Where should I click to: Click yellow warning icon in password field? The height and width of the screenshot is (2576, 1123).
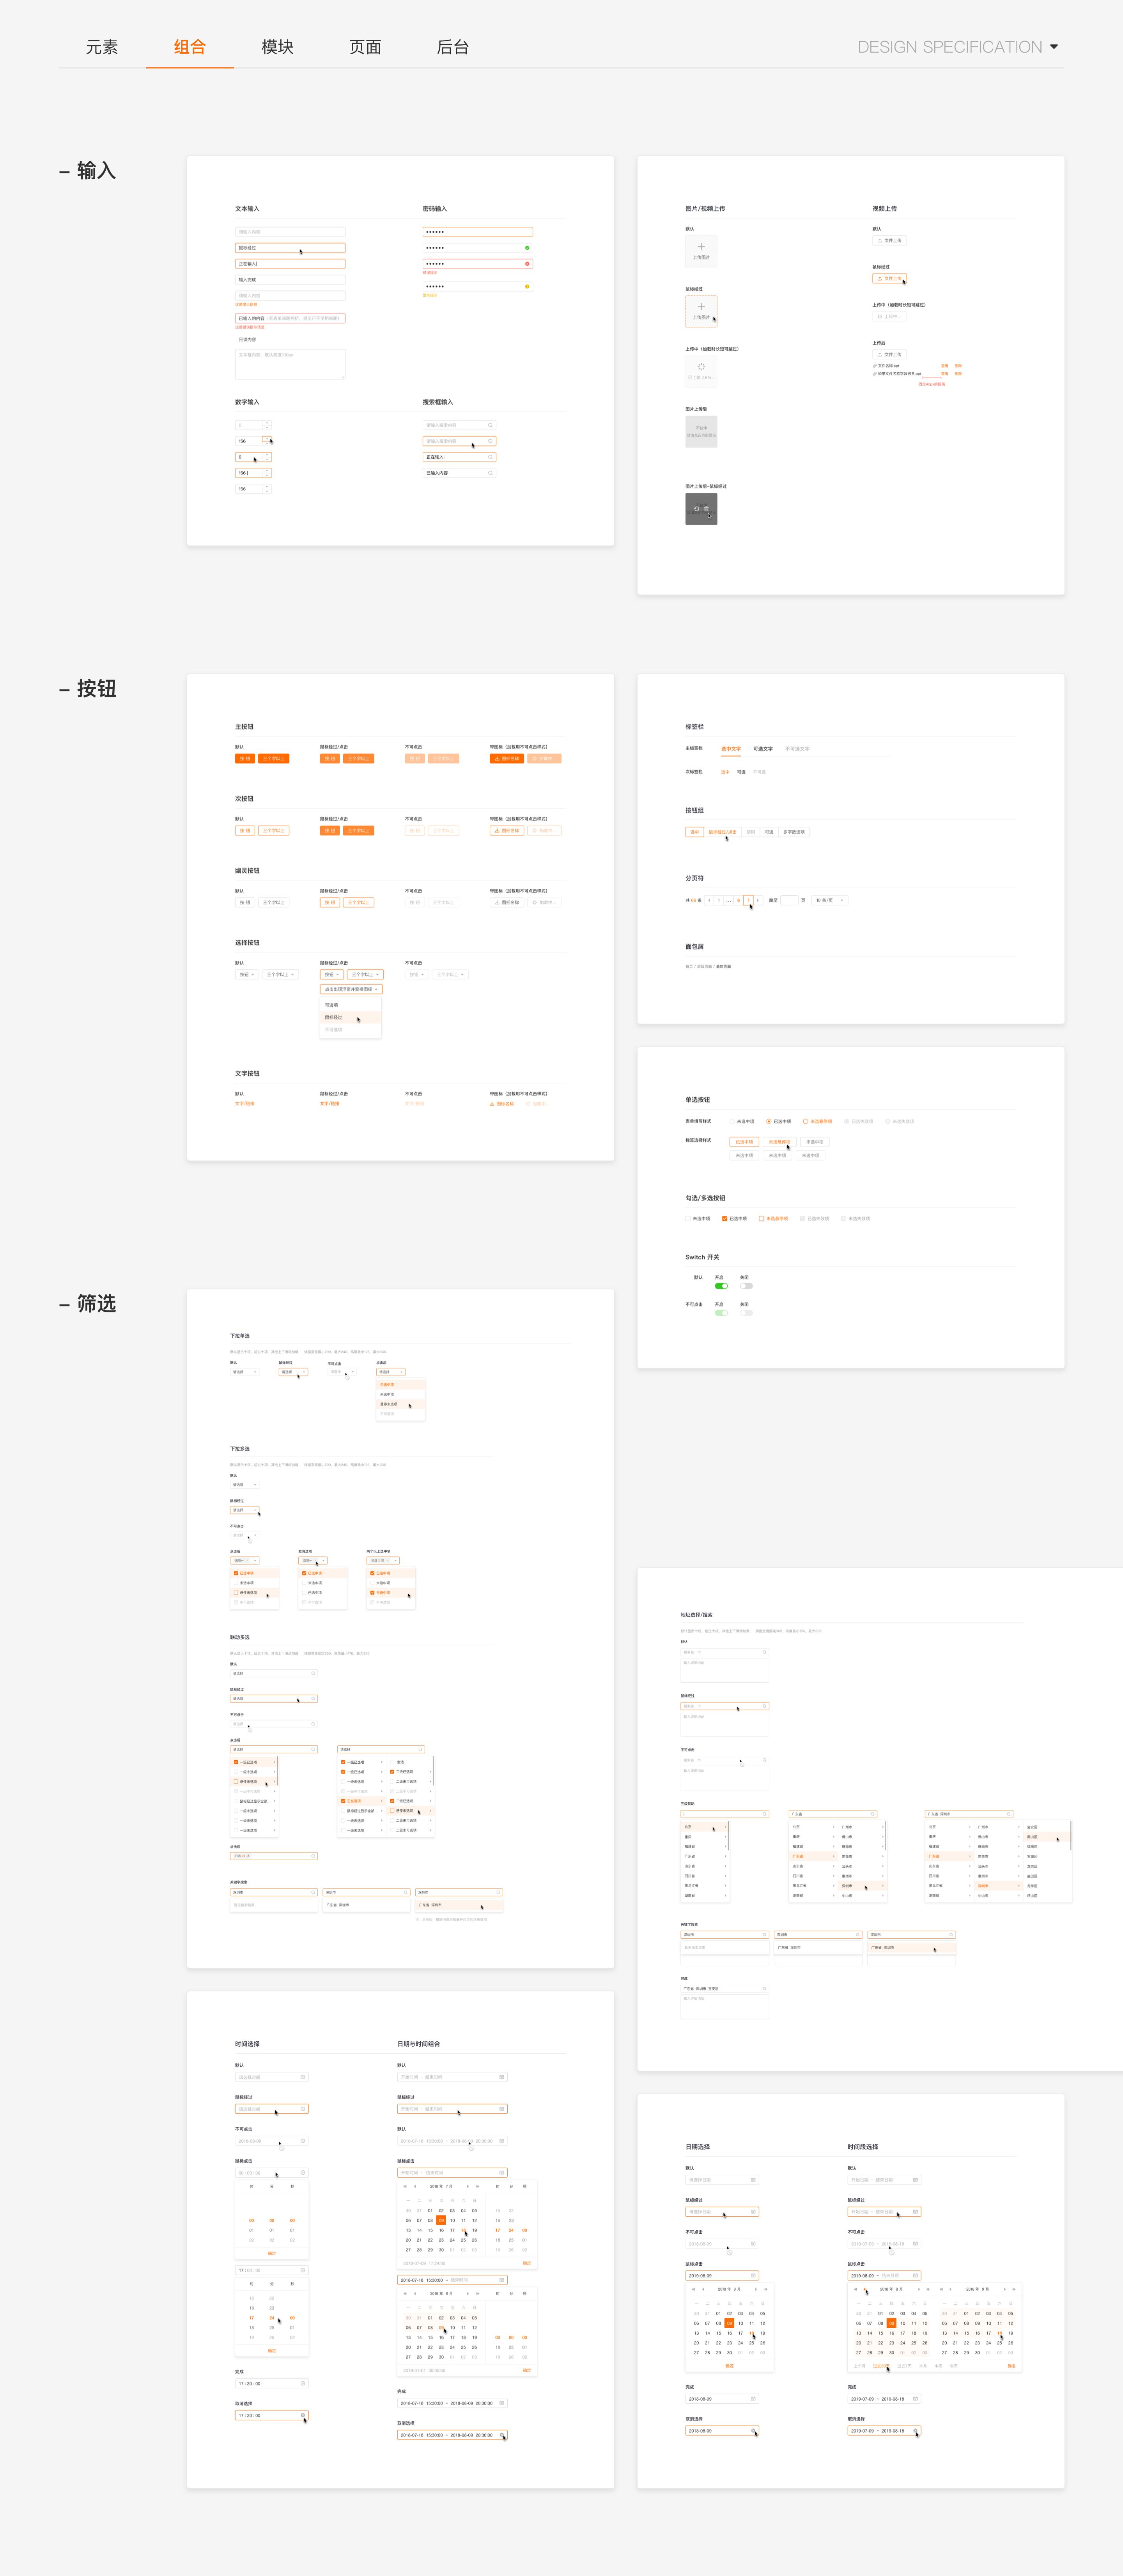click(527, 286)
